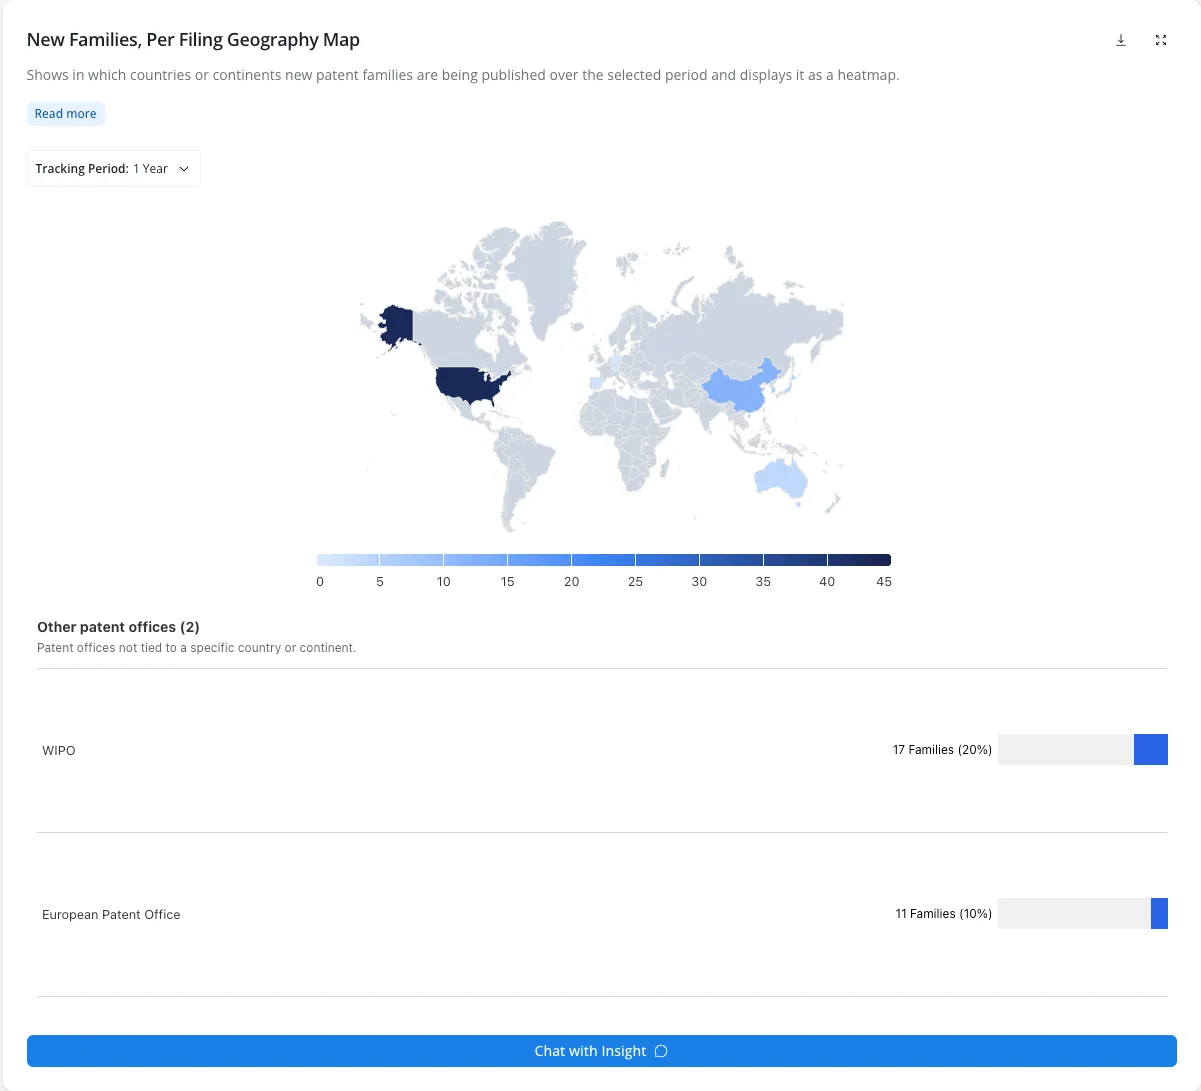Click the heatmap color scale legend
The width and height of the screenshot is (1201, 1091).
coord(603,560)
